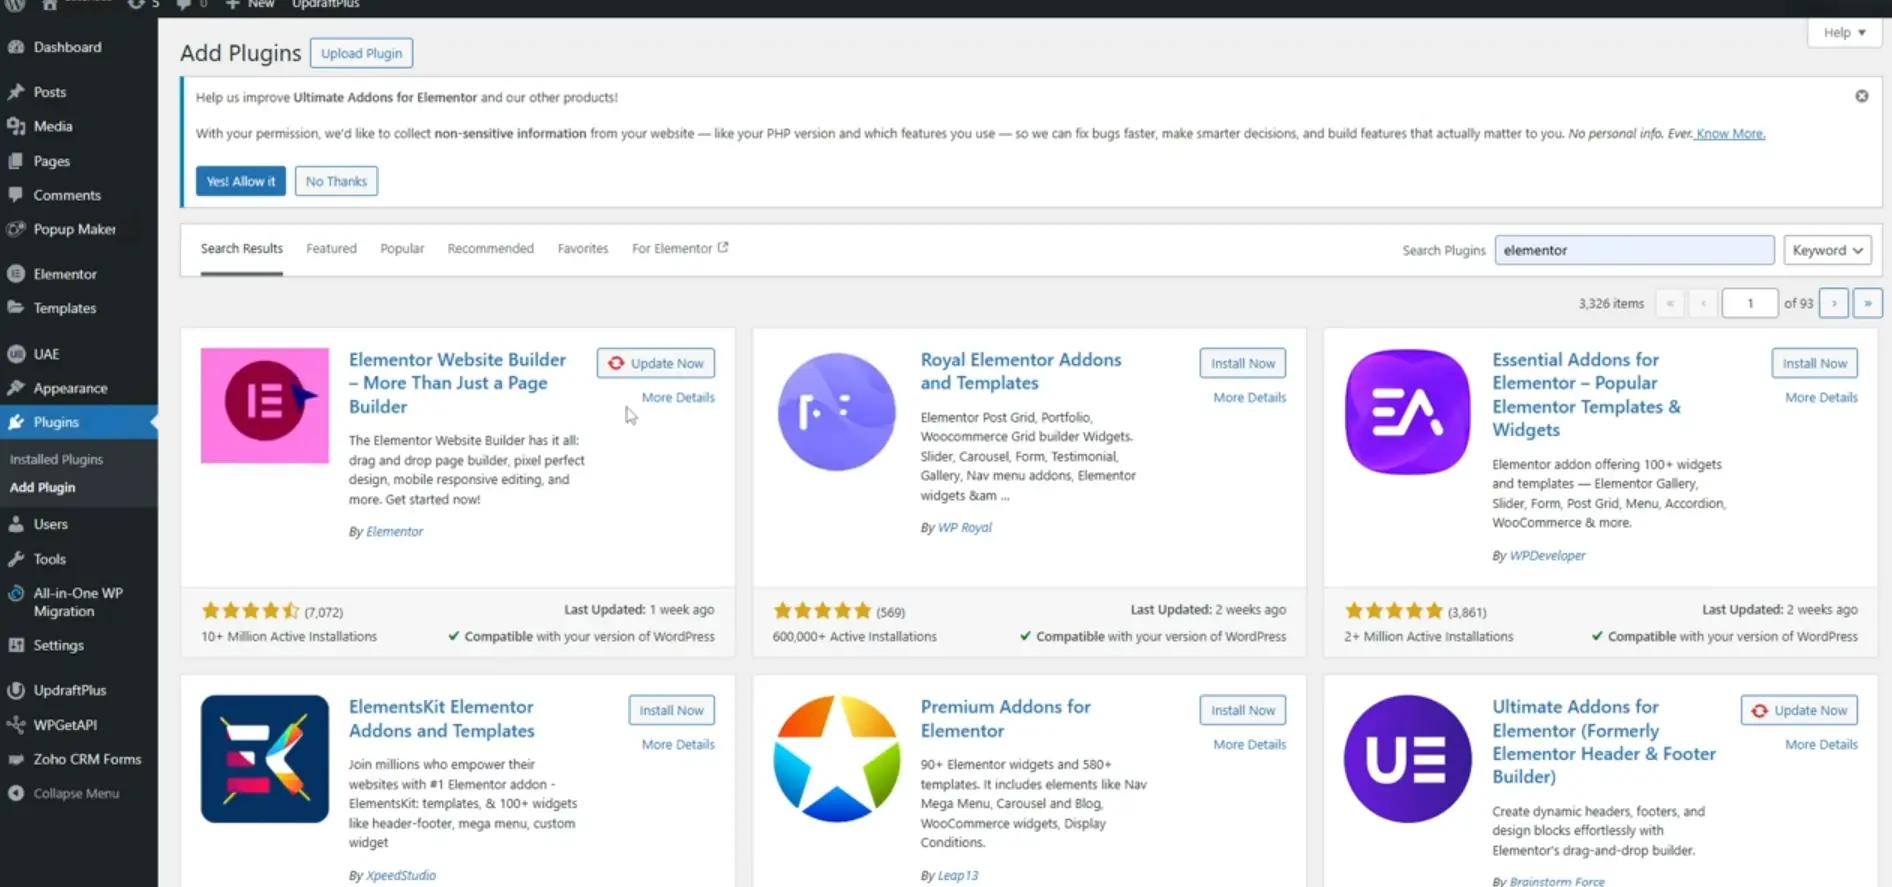The image size is (1892, 887).
Task: Click the Comments bubble icon in sidebar
Action: (x=16, y=195)
